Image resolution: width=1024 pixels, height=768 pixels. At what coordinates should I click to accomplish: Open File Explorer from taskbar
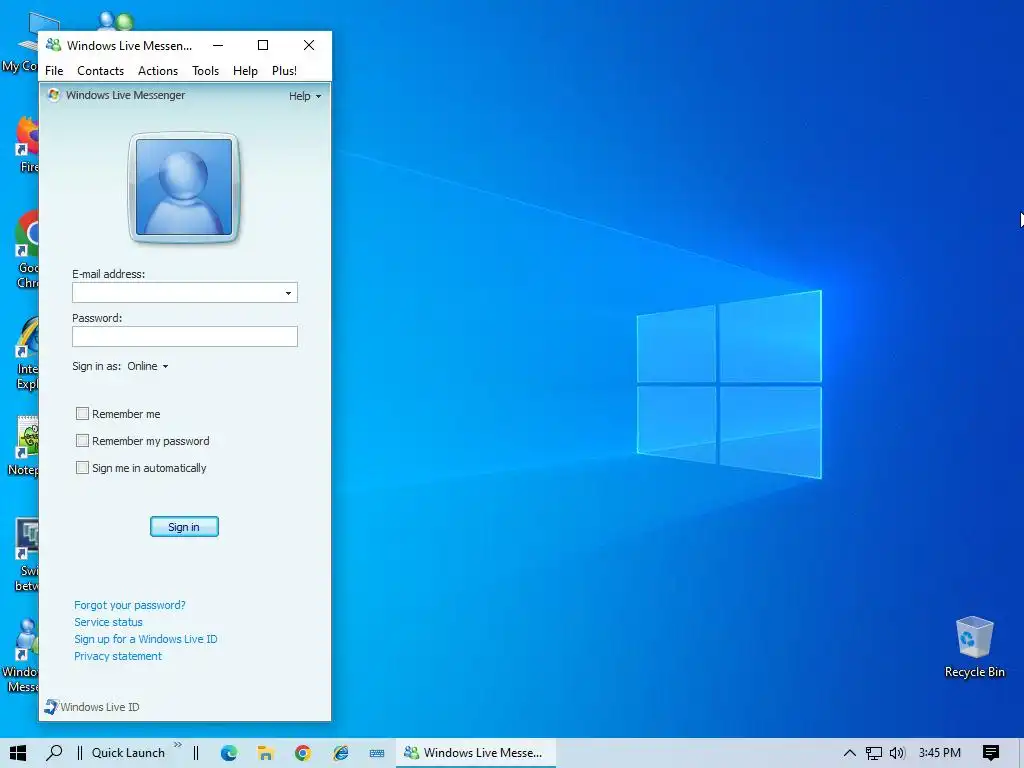point(265,753)
